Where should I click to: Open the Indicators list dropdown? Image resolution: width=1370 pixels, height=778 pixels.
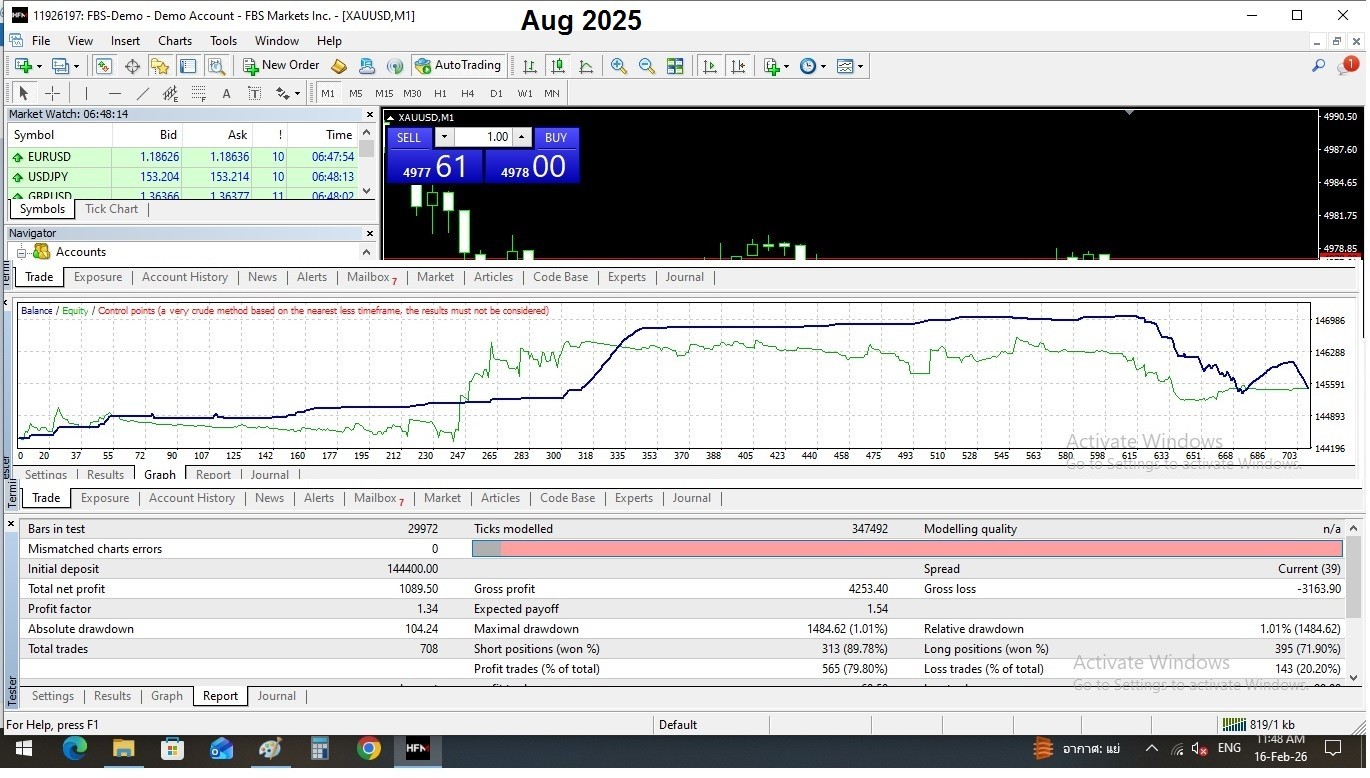pyautogui.click(x=776, y=66)
